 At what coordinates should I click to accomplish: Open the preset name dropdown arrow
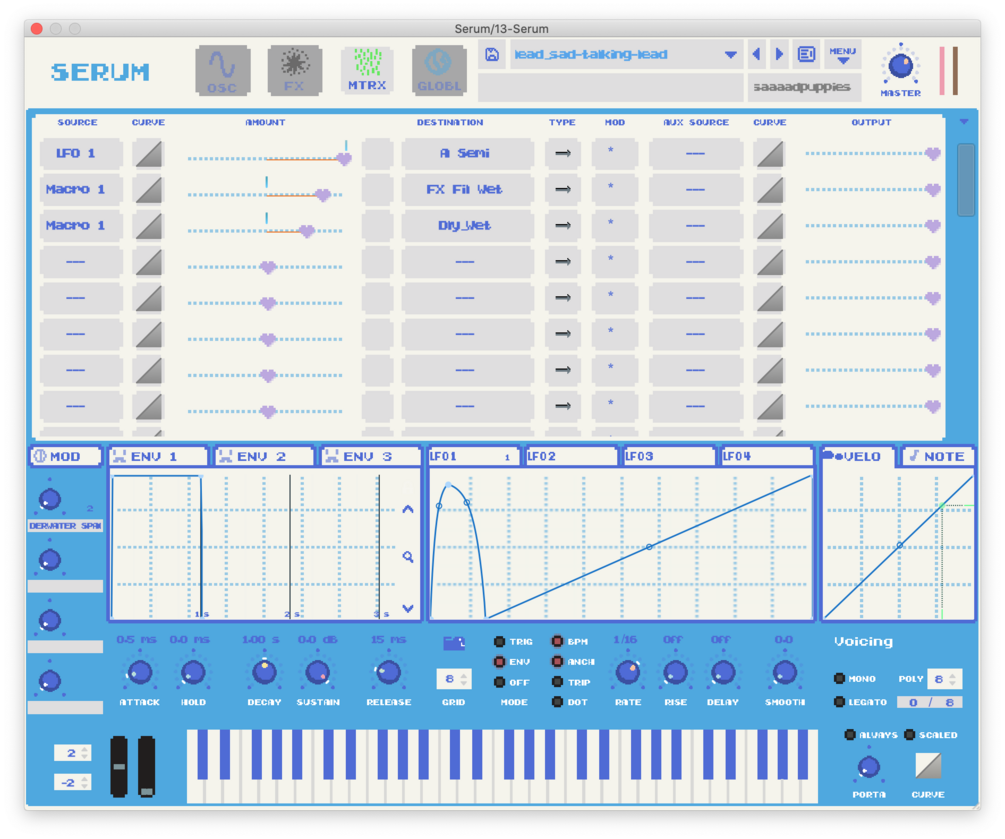730,55
